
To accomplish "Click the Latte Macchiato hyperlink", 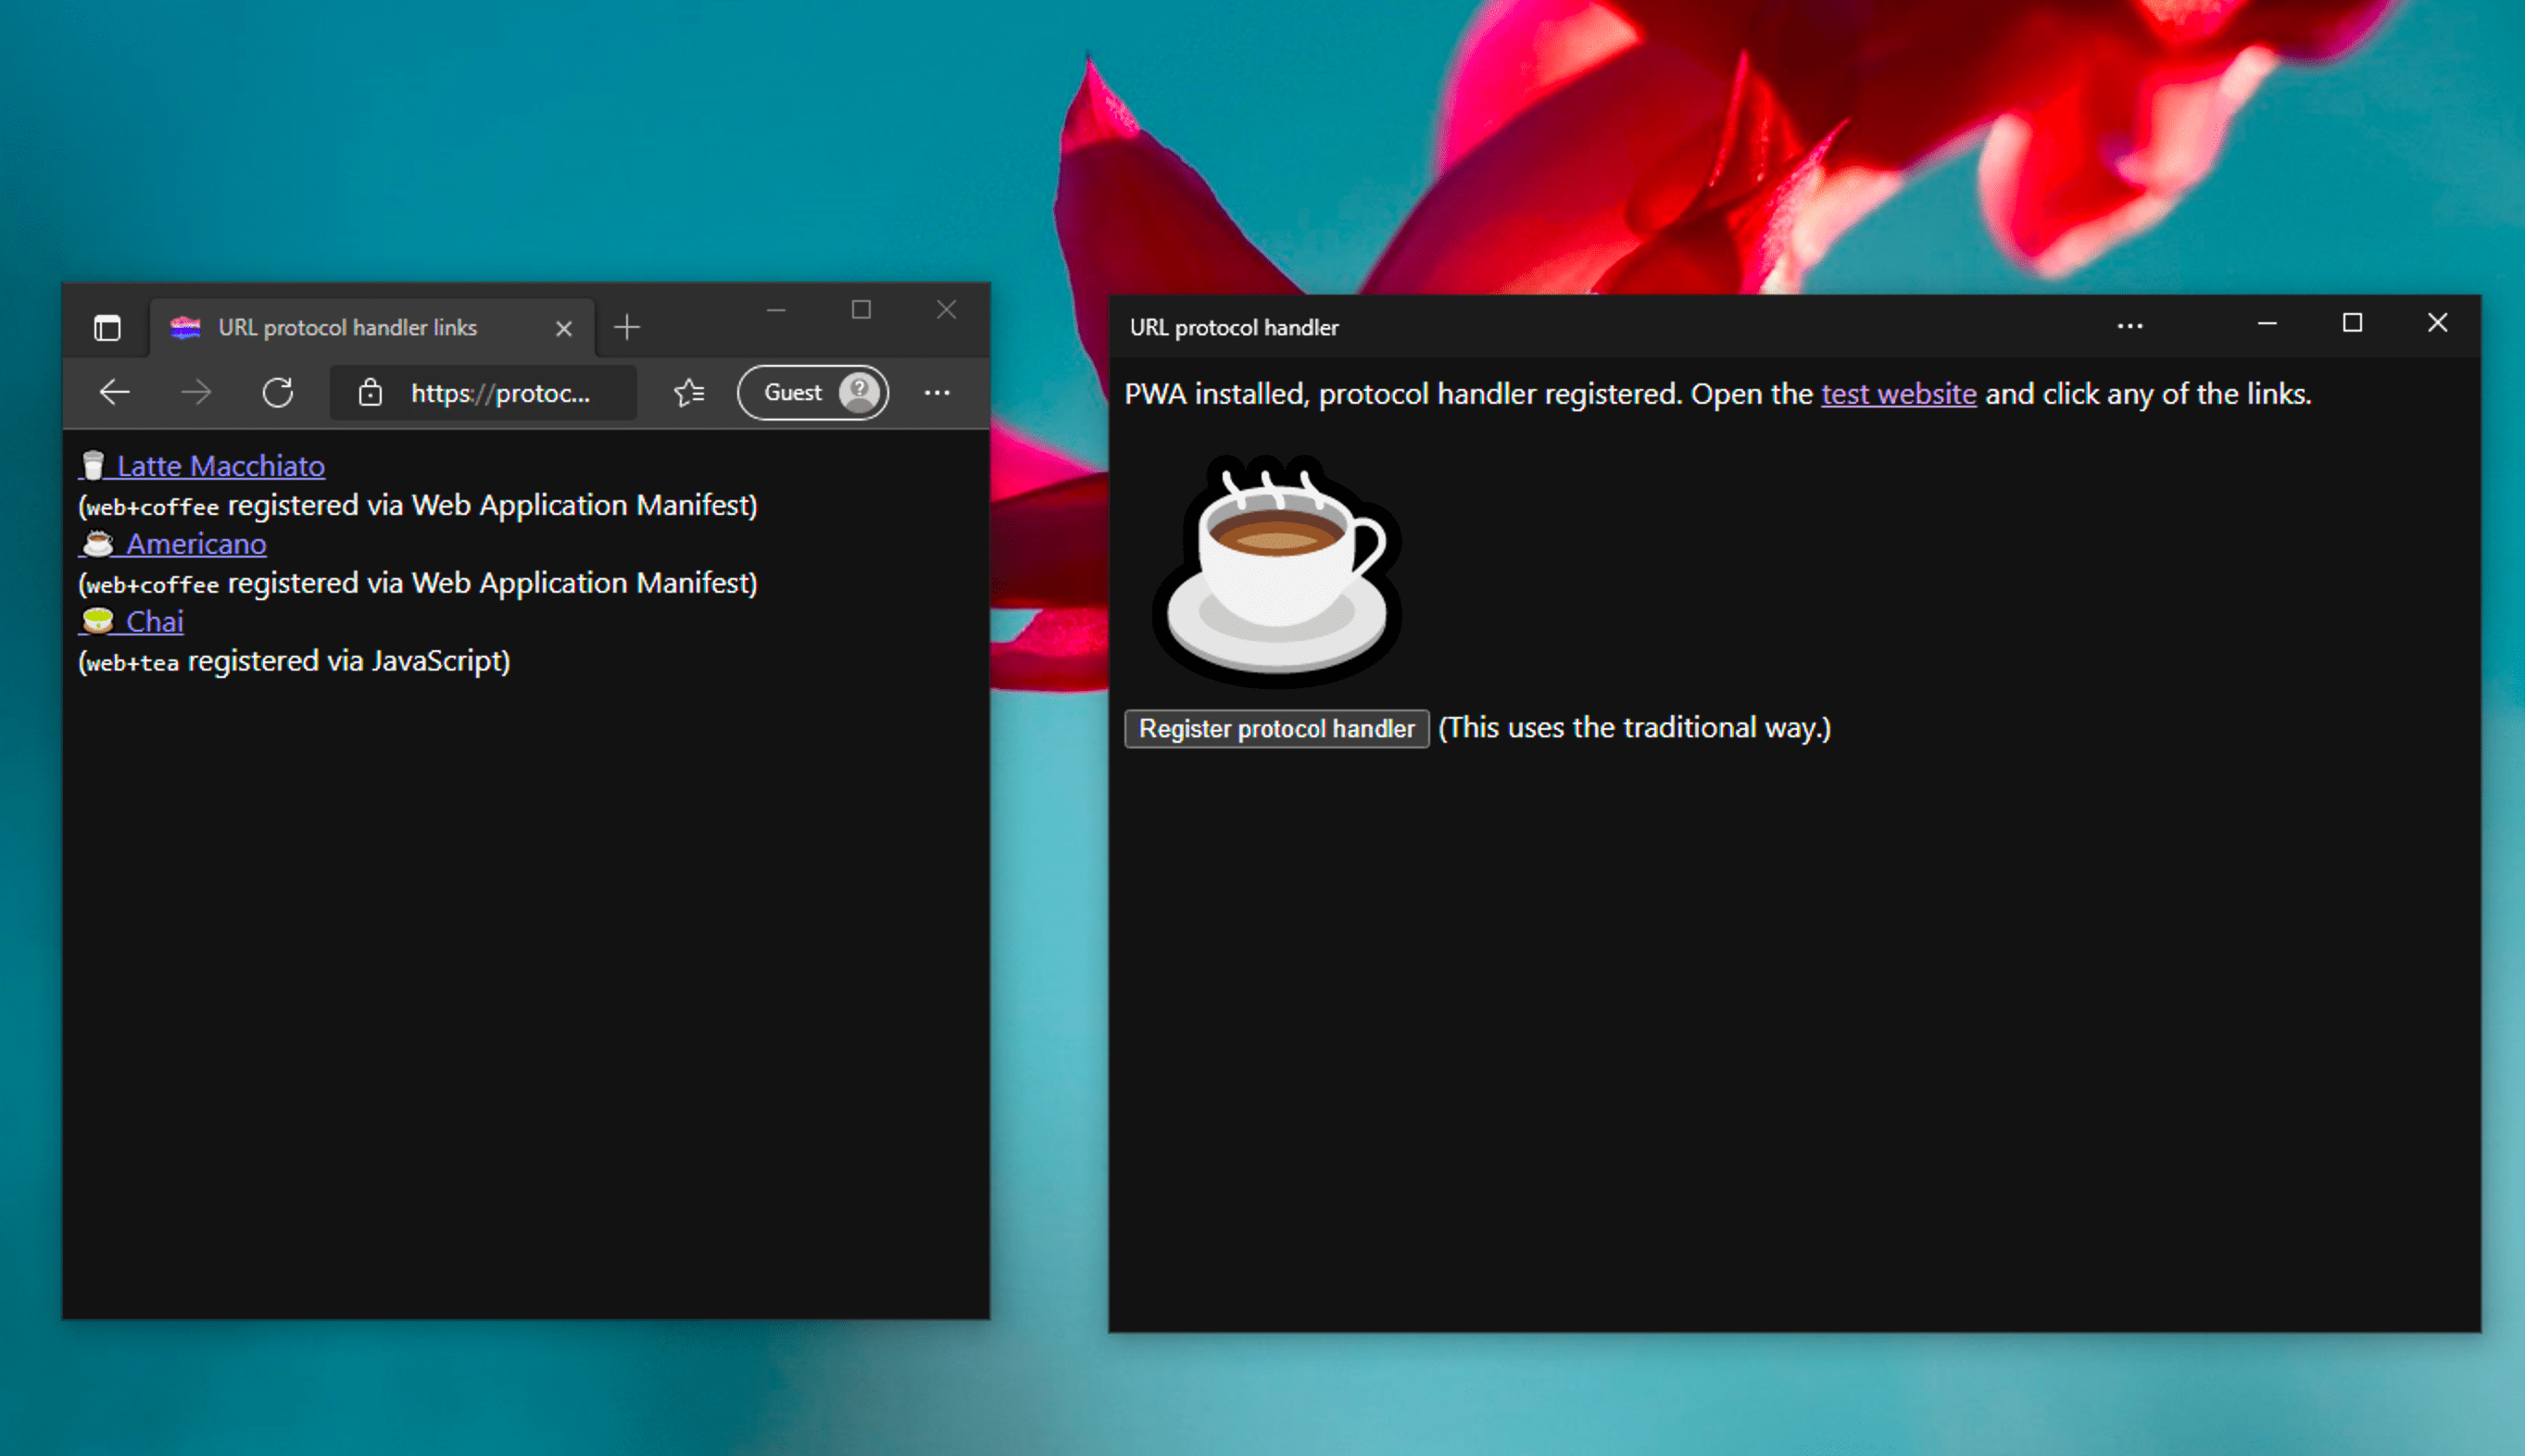I will pos(225,465).
